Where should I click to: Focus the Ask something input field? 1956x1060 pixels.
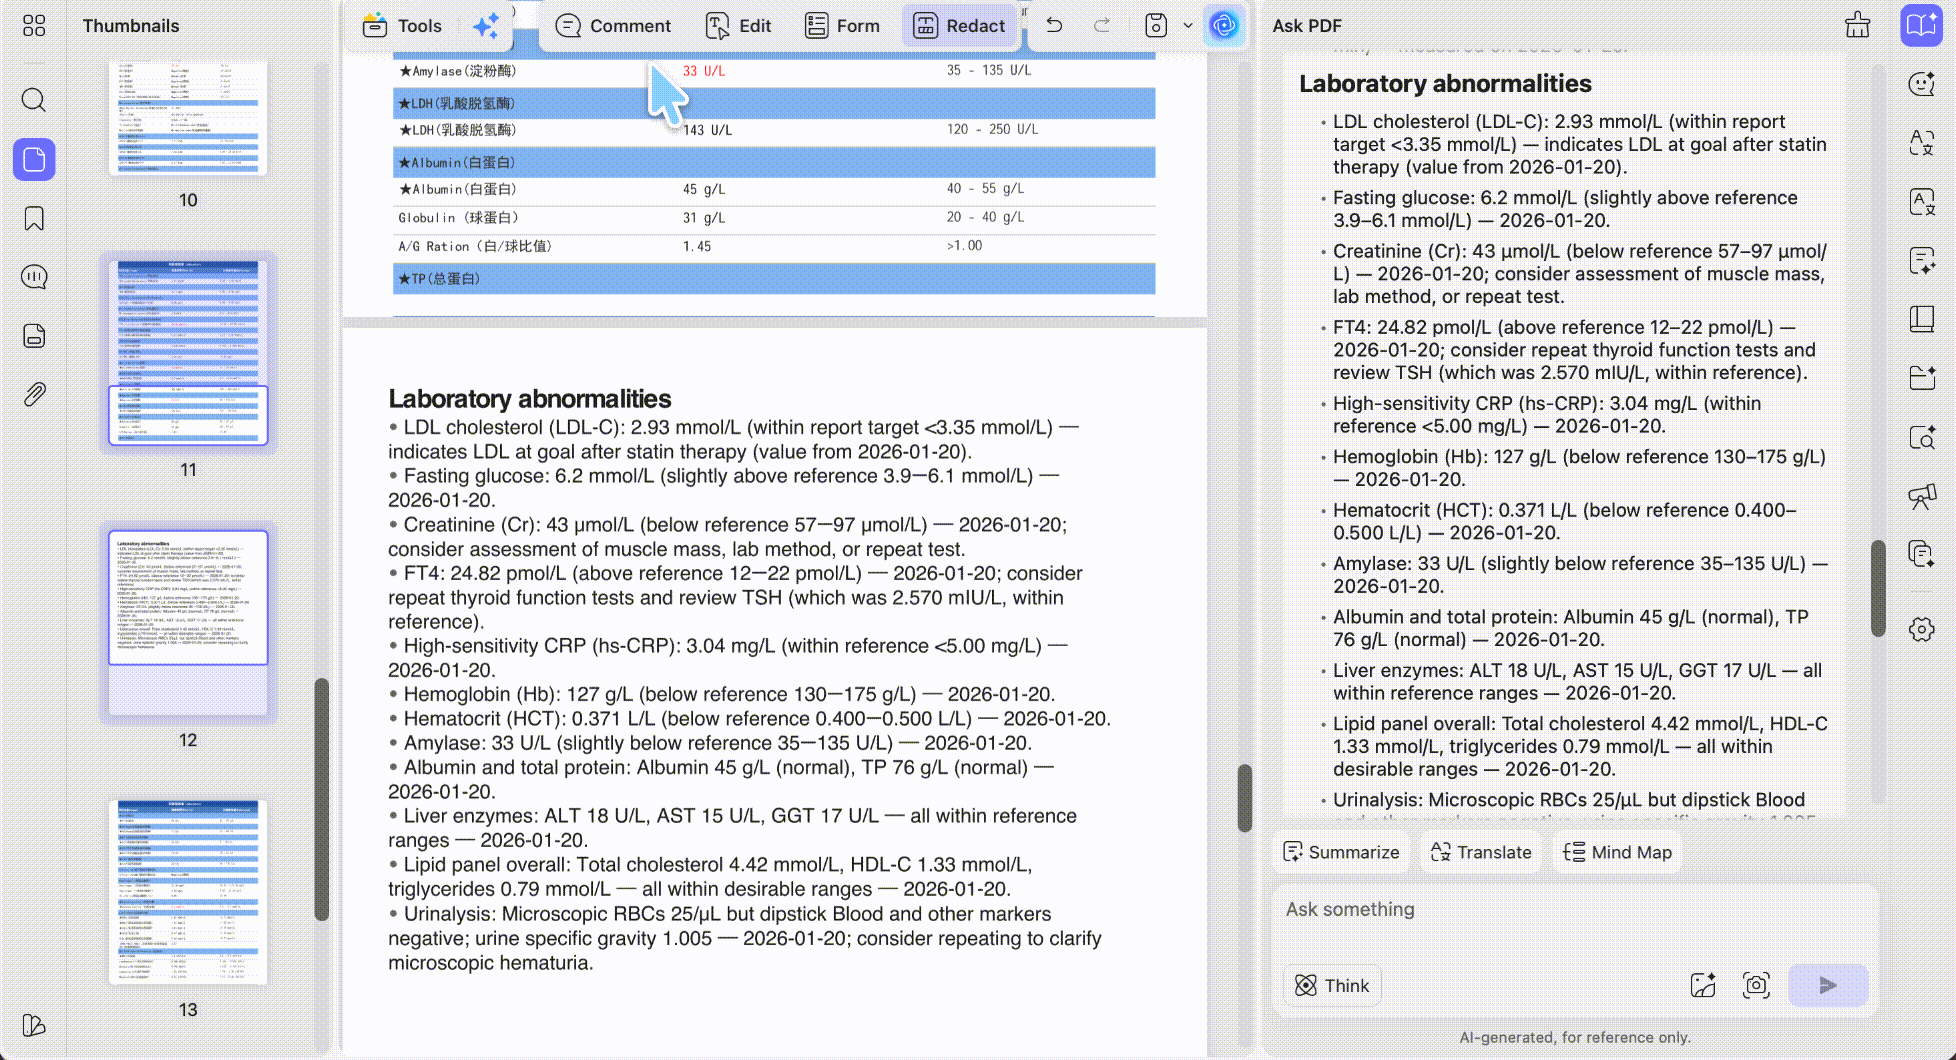click(x=1574, y=910)
